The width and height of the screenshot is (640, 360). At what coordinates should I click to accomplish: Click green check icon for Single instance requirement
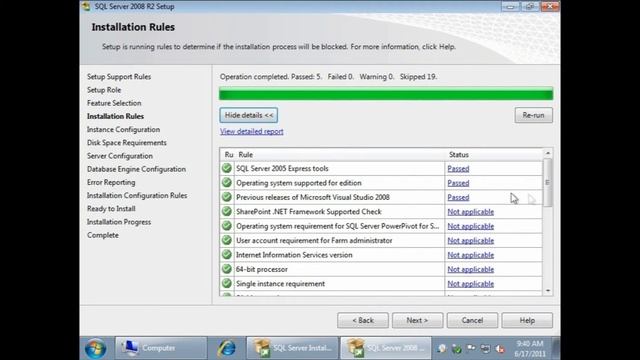(227, 284)
